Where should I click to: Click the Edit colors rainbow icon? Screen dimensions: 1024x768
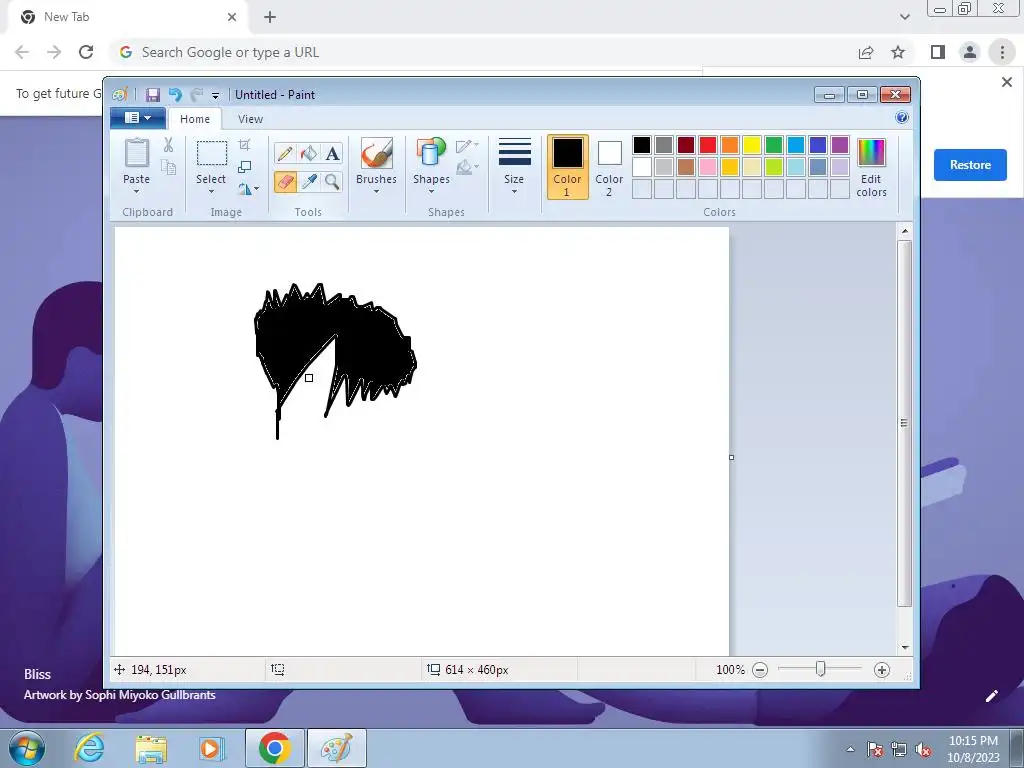pos(871,153)
